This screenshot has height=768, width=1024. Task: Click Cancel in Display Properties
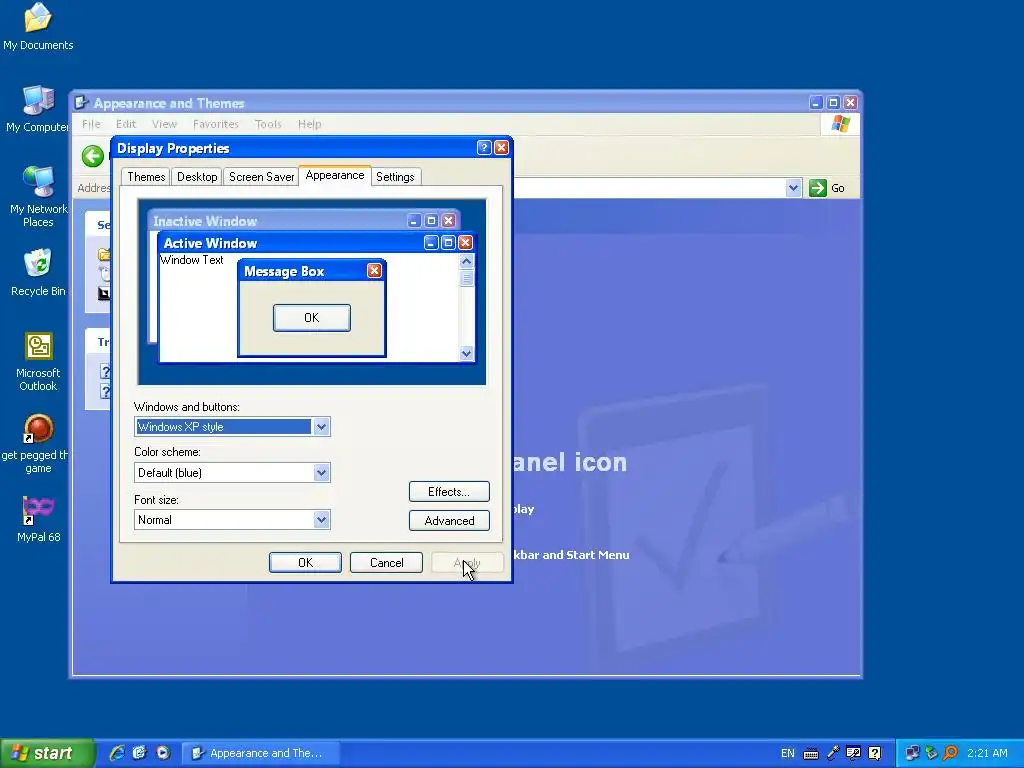click(386, 562)
